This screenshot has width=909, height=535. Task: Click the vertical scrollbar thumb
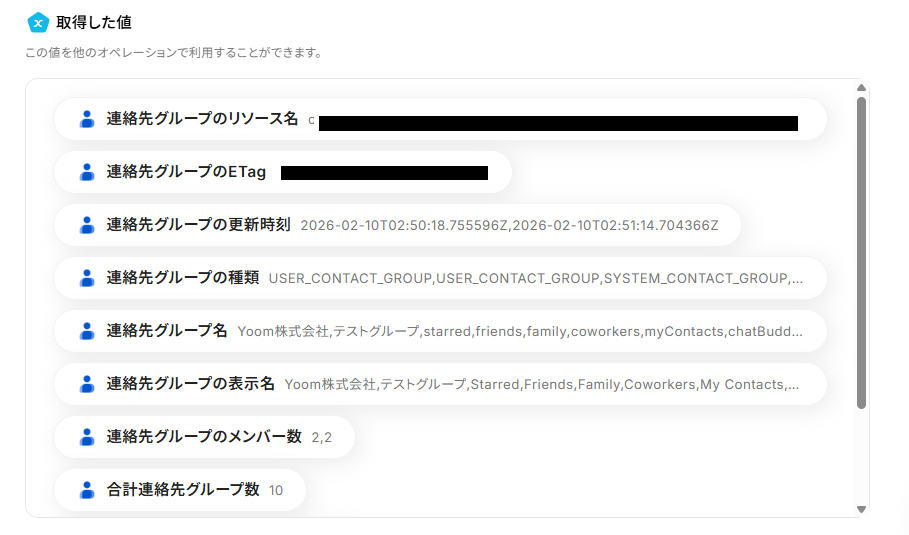(x=861, y=250)
